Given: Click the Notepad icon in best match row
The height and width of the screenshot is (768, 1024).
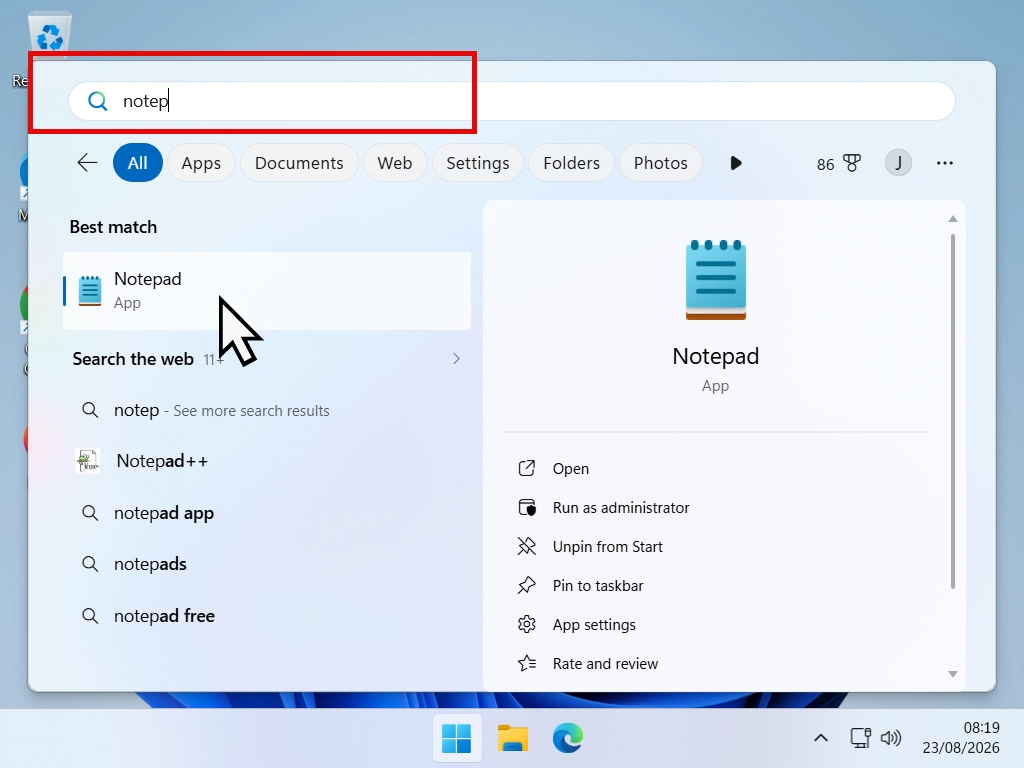Looking at the screenshot, I should click(90, 291).
